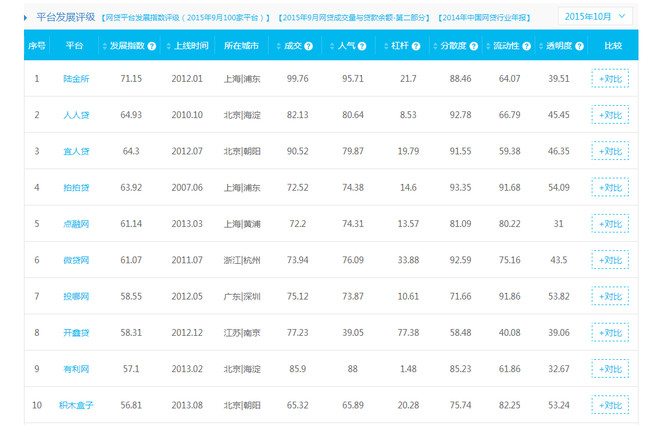This screenshot has width=660, height=425.
Task: Click the 平台 column header
Action: pos(75,46)
